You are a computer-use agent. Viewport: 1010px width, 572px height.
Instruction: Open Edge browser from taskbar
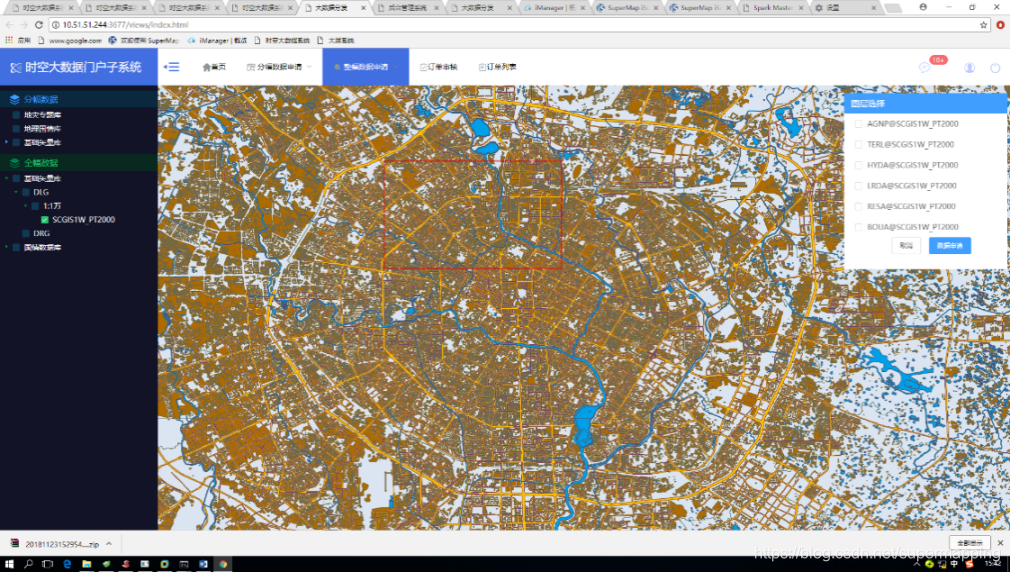tap(67, 564)
